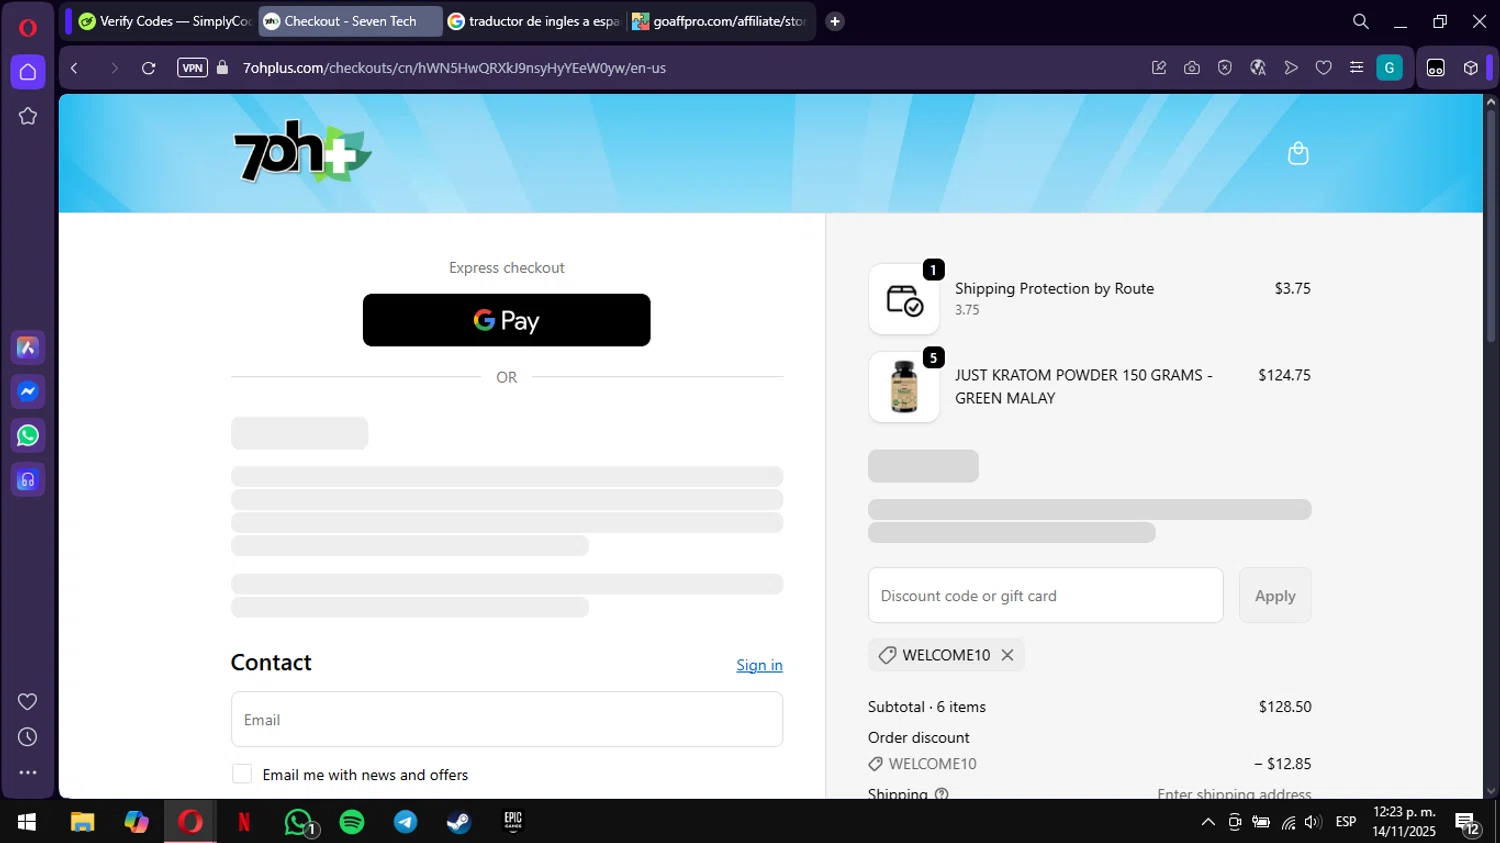This screenshot has width=1500, height=843.
Task: Click the Apply discount button
Action: (x=1275, y=595)
